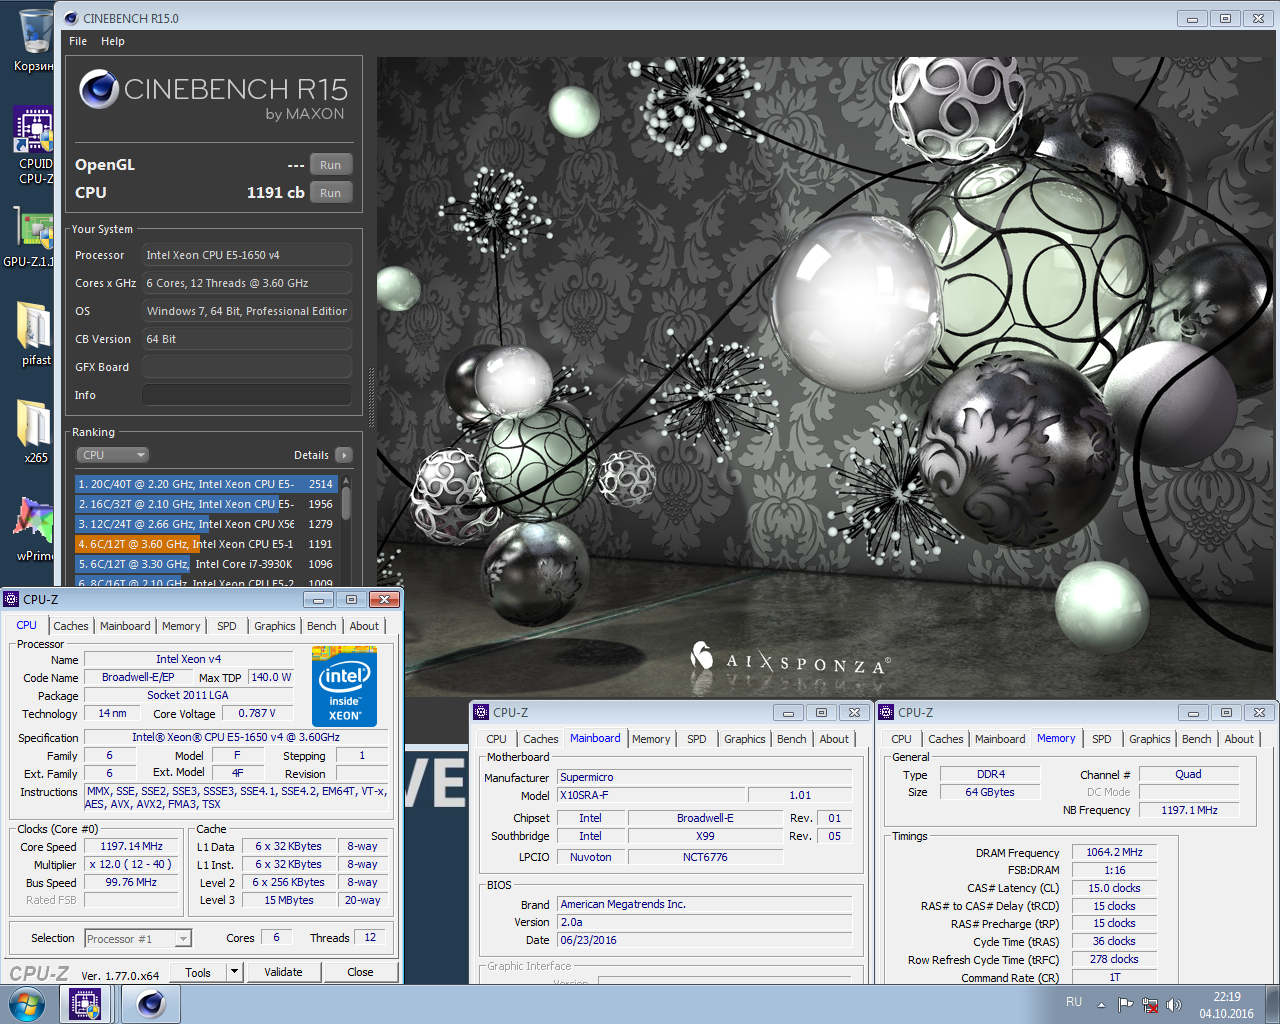The width and height of the screenshot is (1280, 1024).
Task: Click the Intel Xeon inside logo
Action: 344,686
